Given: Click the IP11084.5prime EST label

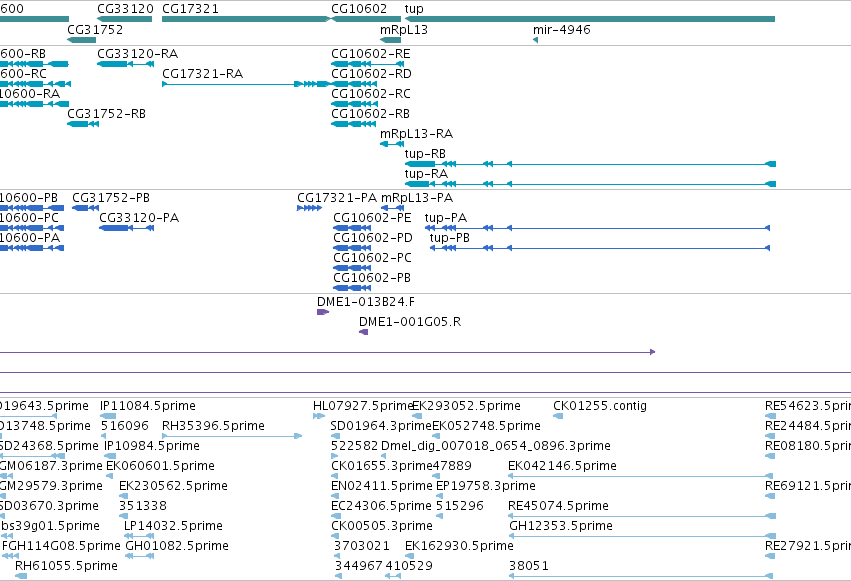Looking at the screenshot, I should click(x=148, y=406).
